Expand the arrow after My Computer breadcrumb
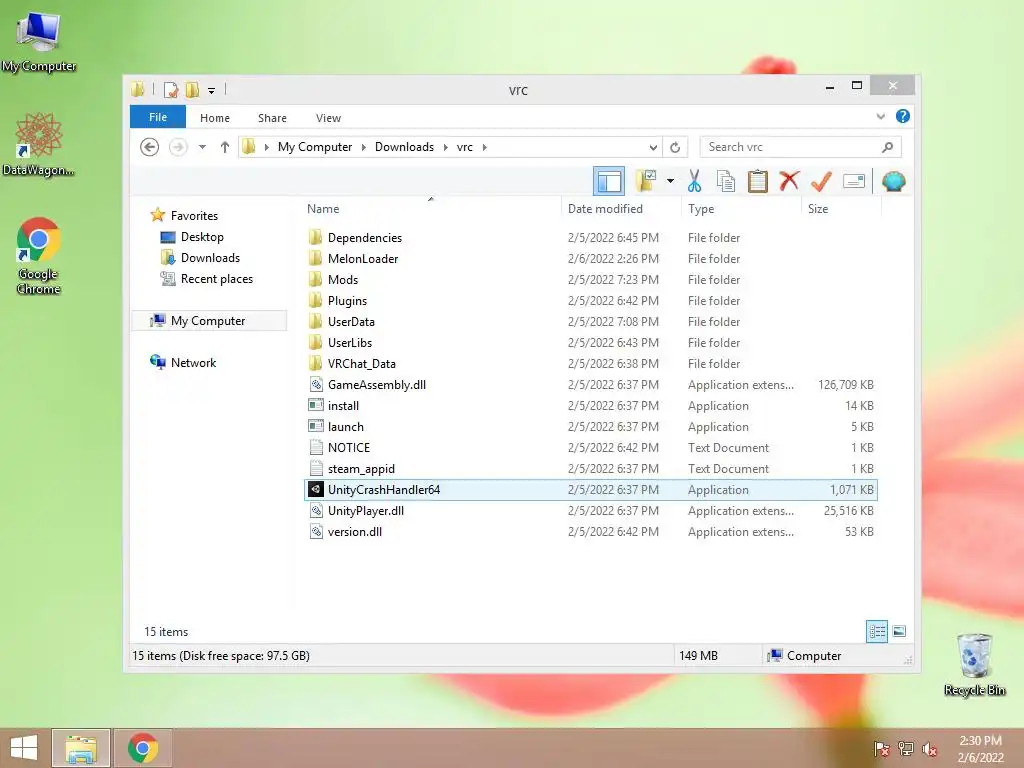Viewport: 1024px width, 768px height. (364, 148)
